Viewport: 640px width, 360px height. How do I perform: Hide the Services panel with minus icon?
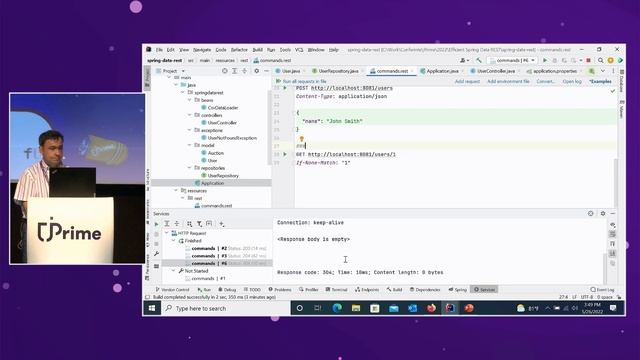pyautogui.click(x=613, y=213)
